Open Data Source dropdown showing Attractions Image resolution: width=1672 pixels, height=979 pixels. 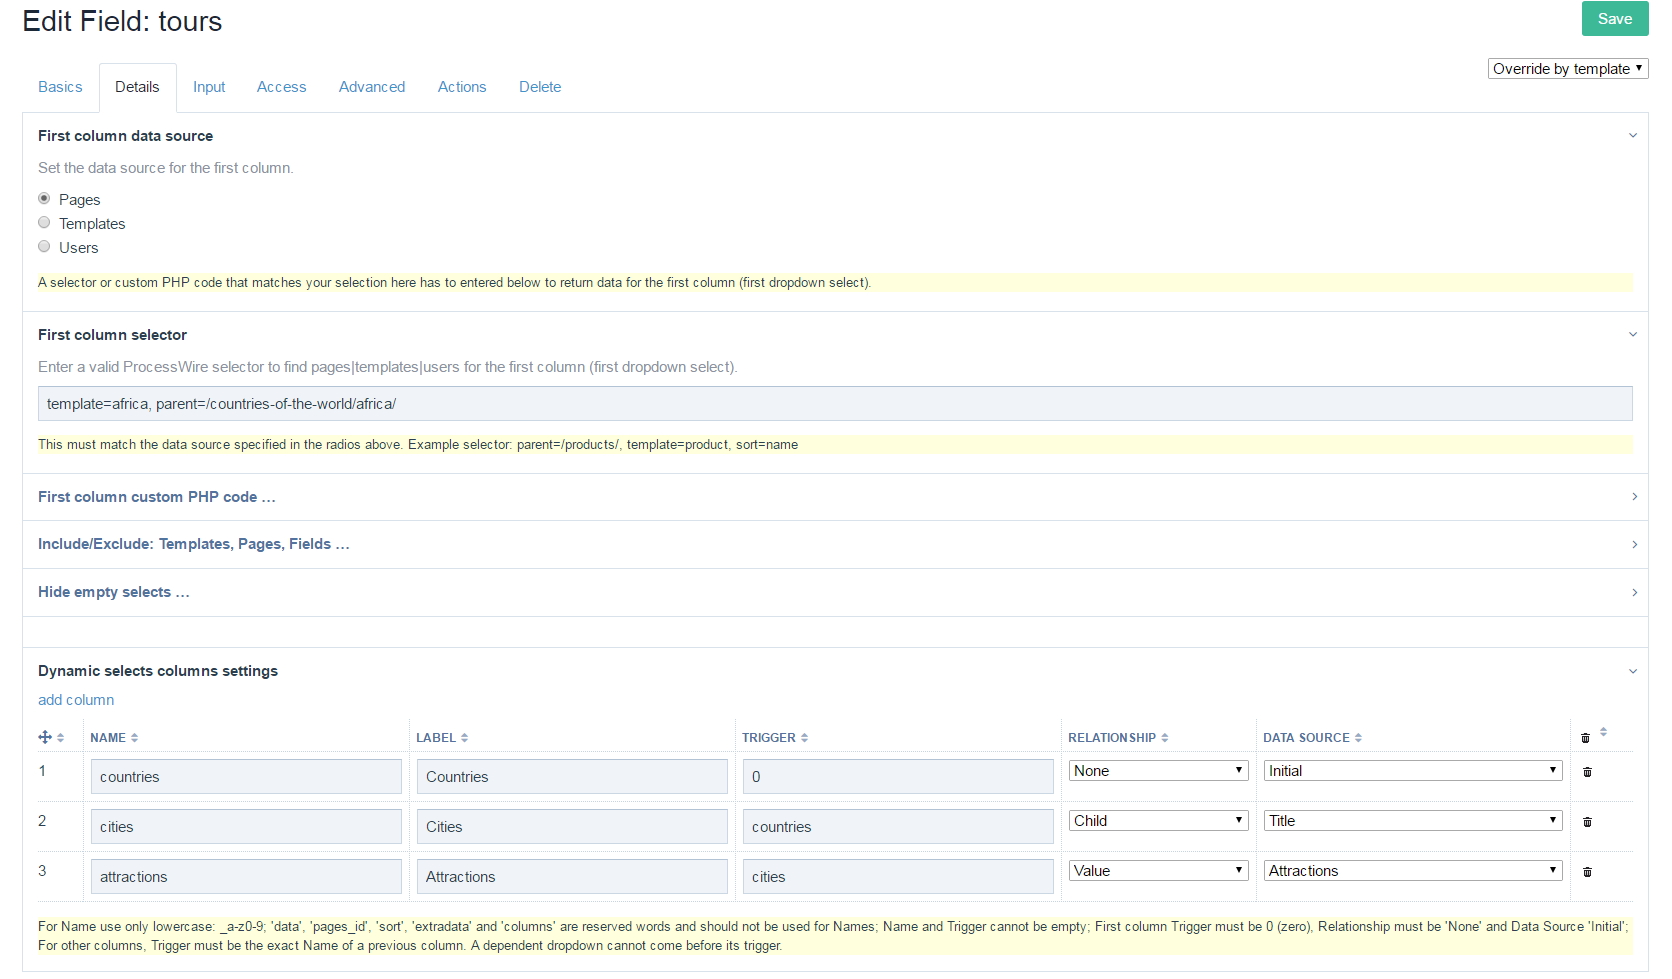[x=1413, y=871]
